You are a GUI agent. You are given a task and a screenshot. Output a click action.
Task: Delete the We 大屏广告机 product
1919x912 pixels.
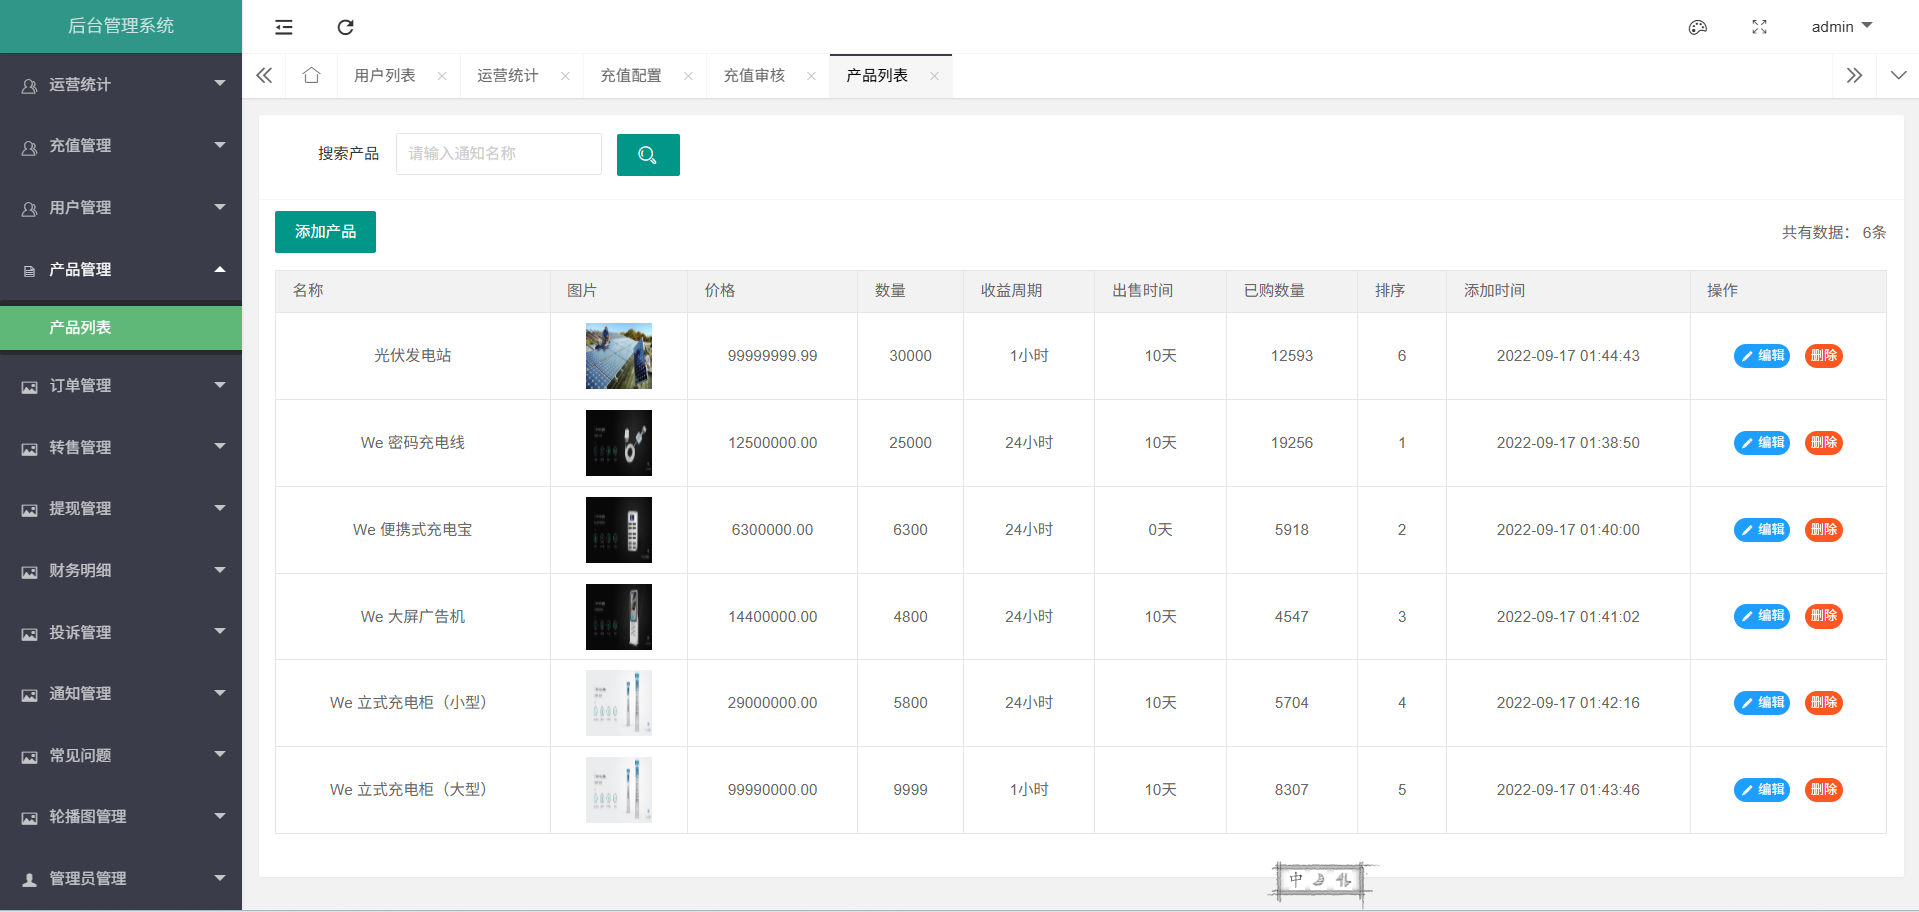tap(1823, 617)
